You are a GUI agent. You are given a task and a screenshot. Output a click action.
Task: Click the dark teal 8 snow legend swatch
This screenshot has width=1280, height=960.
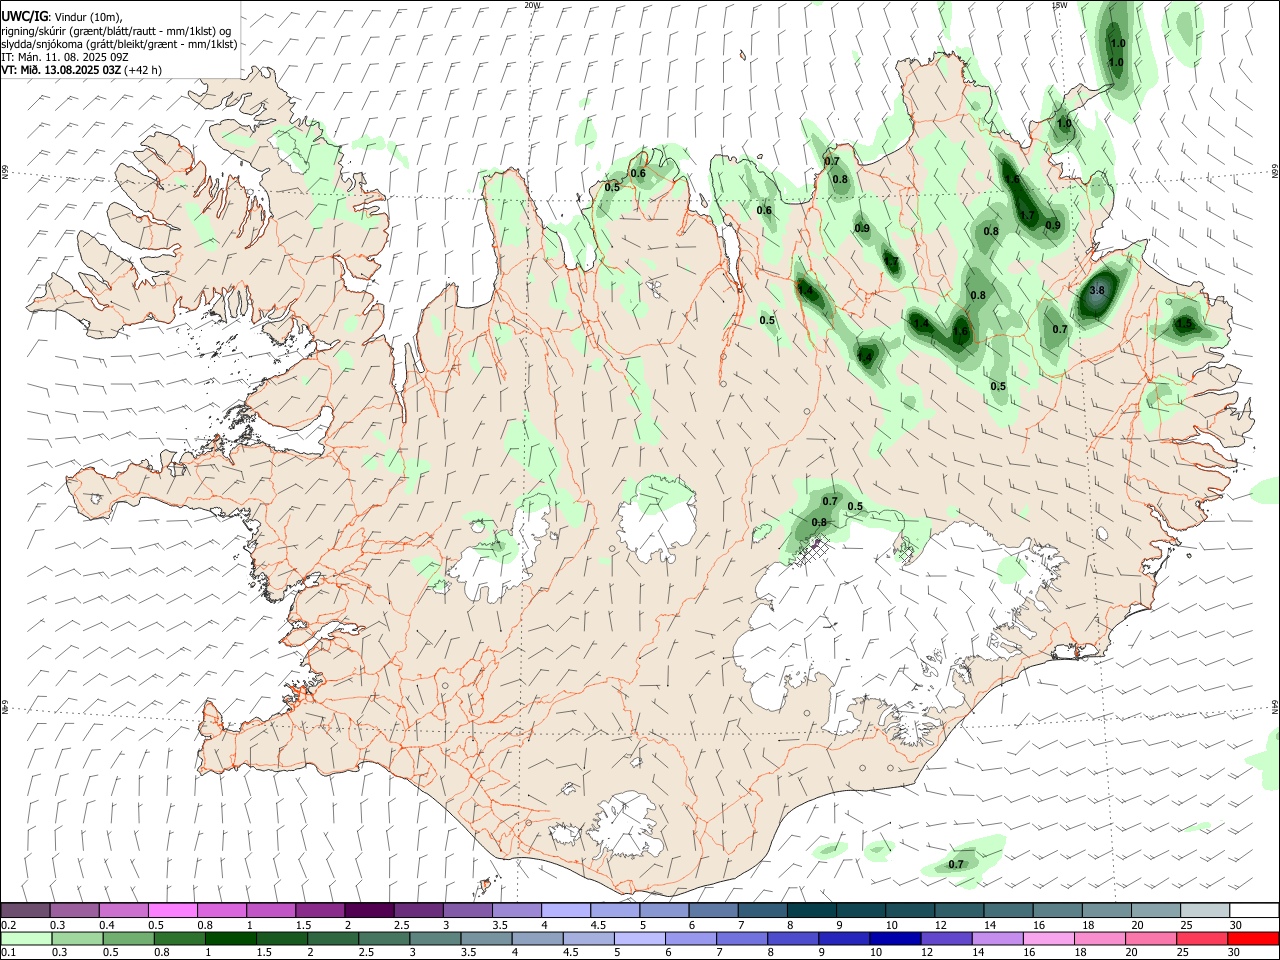pos(811,910)
